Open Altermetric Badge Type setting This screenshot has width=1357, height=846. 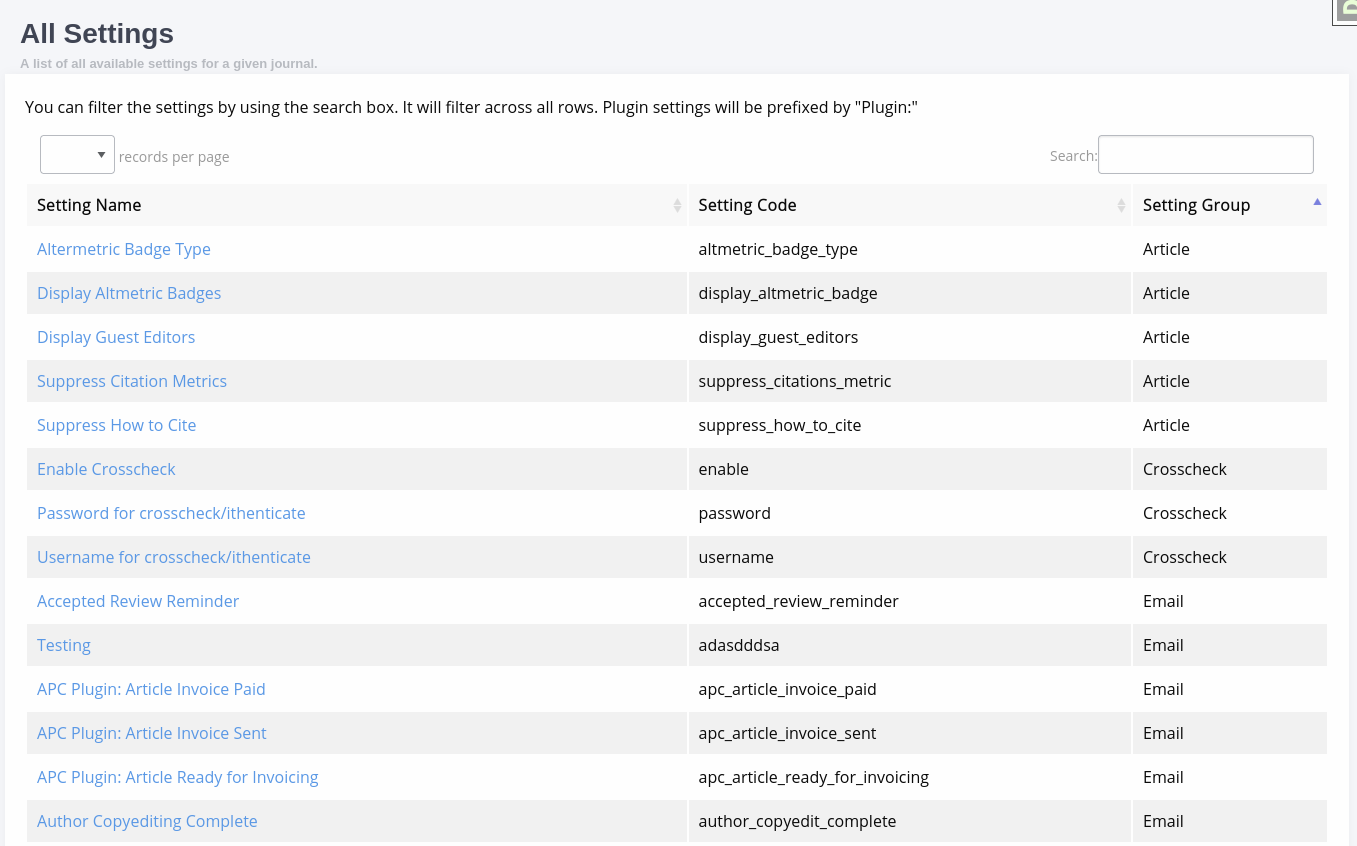(x=124, y=249)
